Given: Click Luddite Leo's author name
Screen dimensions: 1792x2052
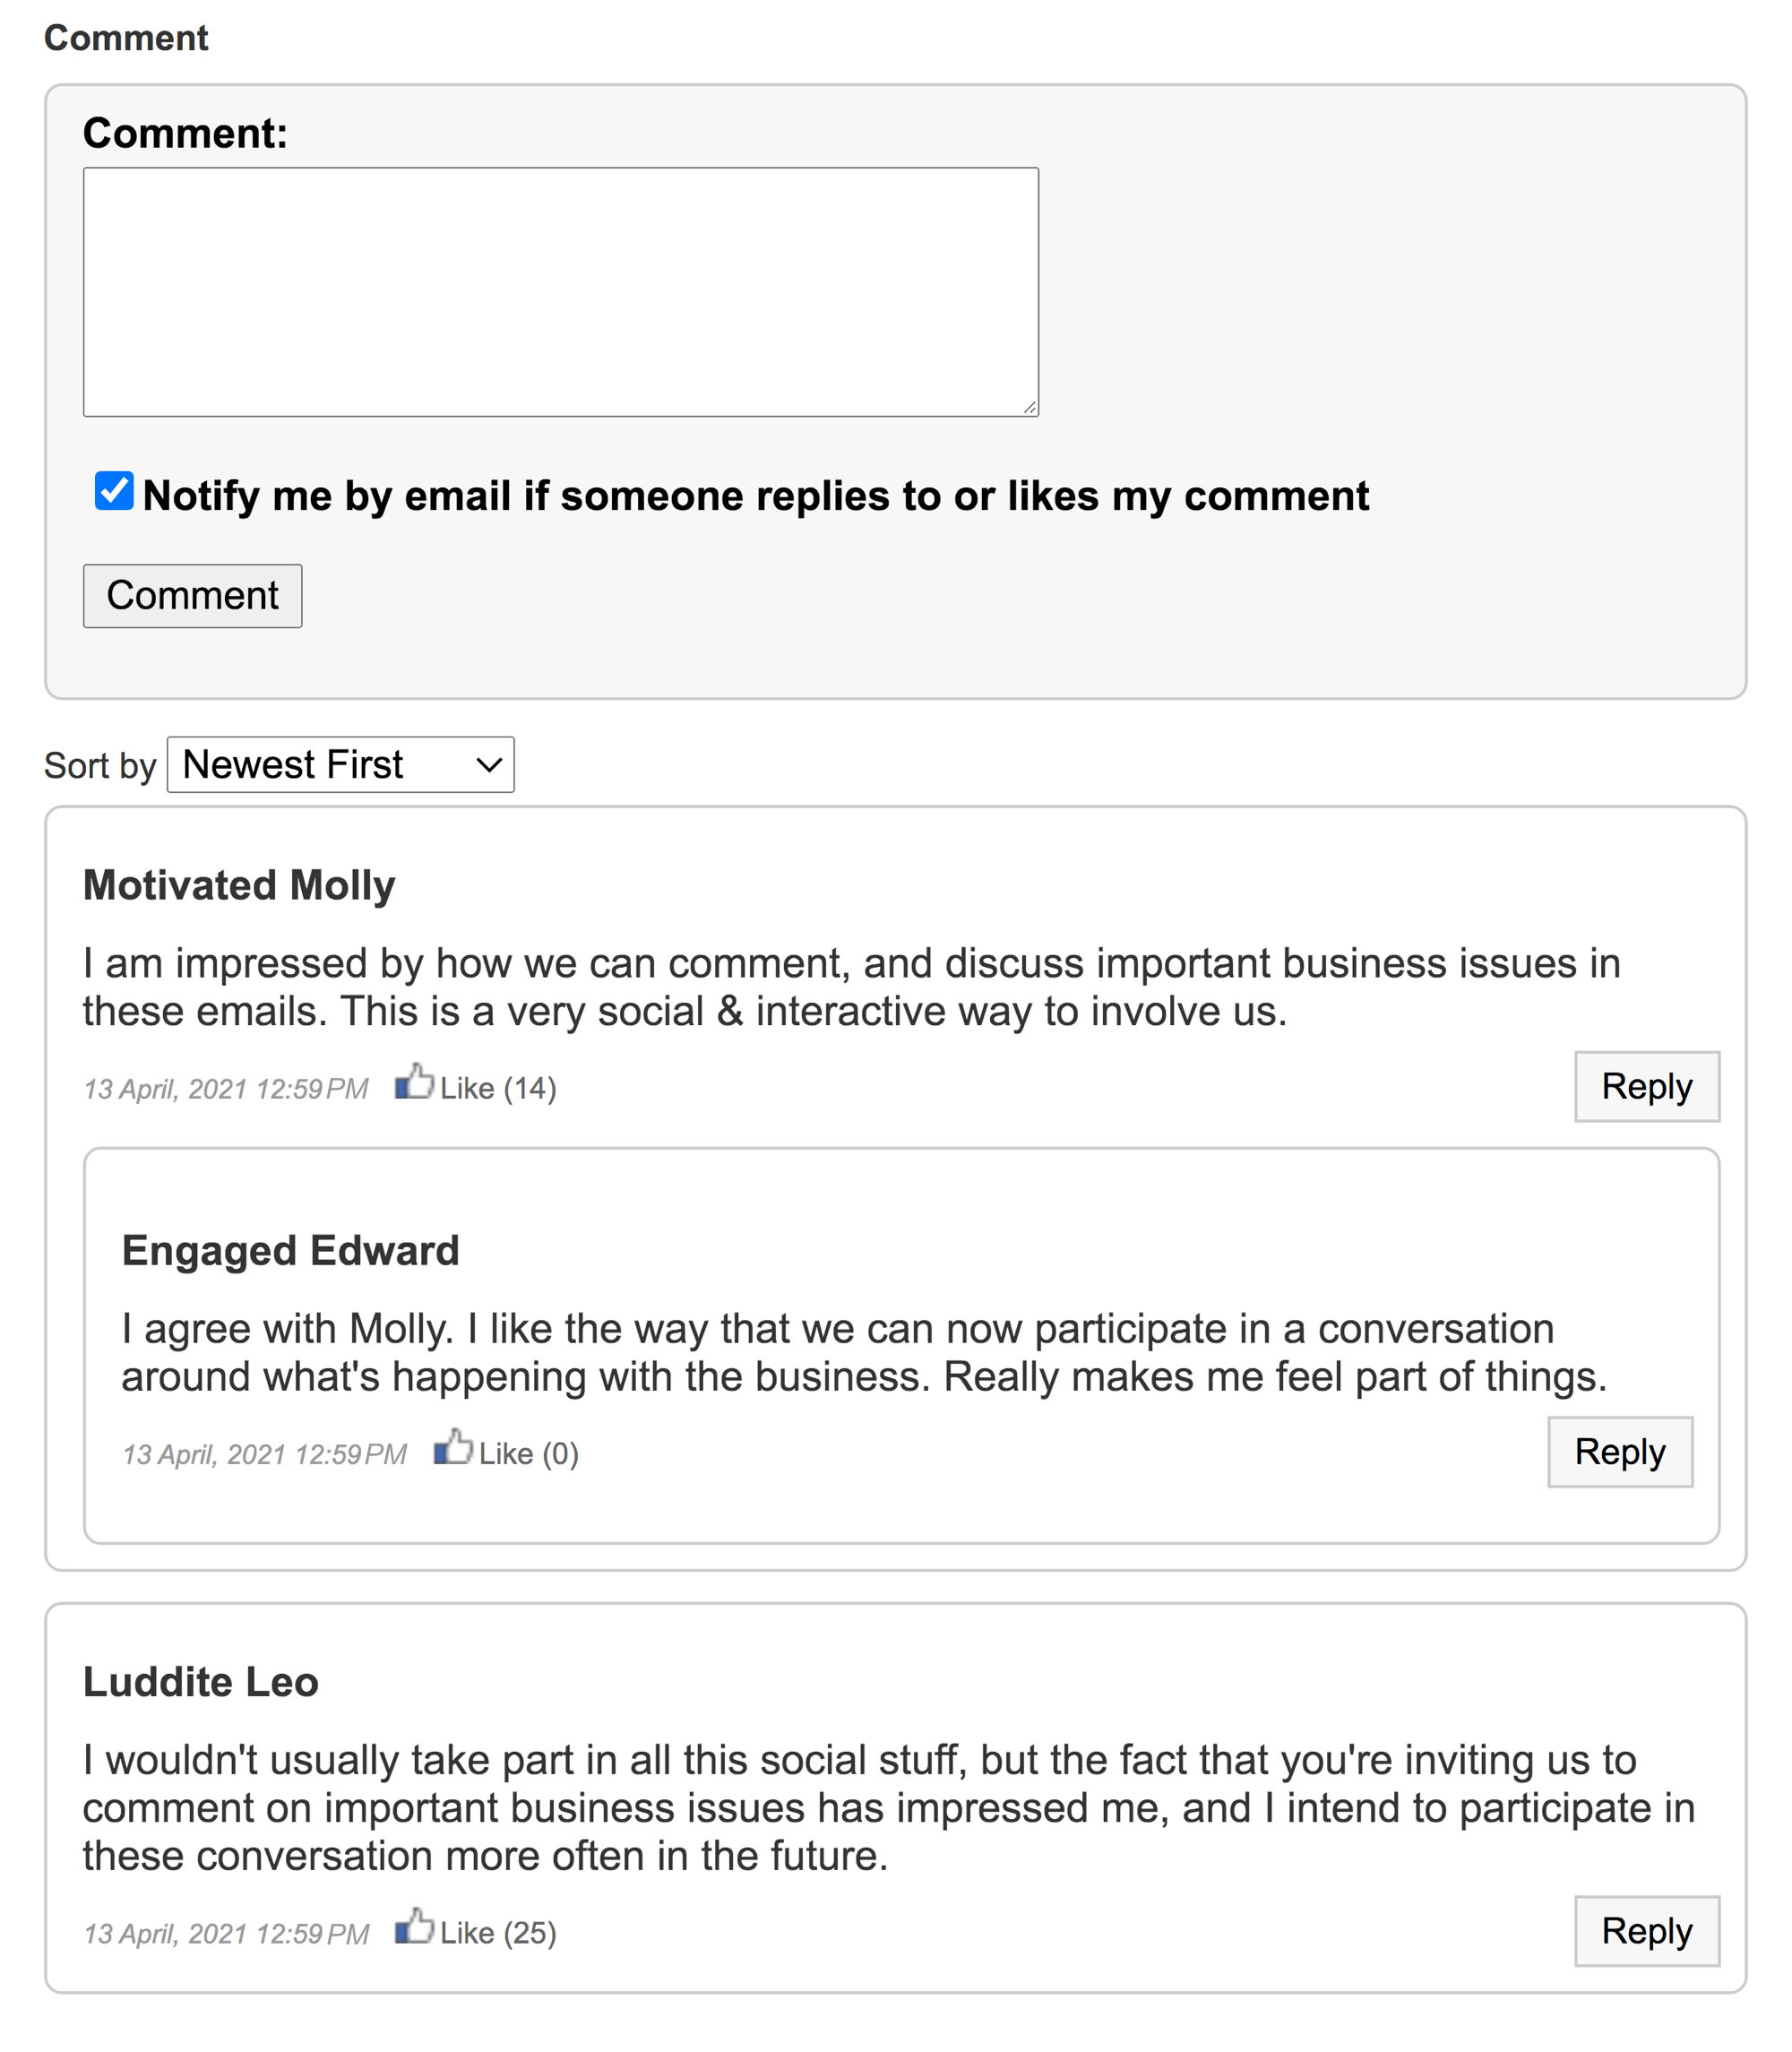Looking at the screenshot, I should pyautogui.click(x=200, y=1682).
